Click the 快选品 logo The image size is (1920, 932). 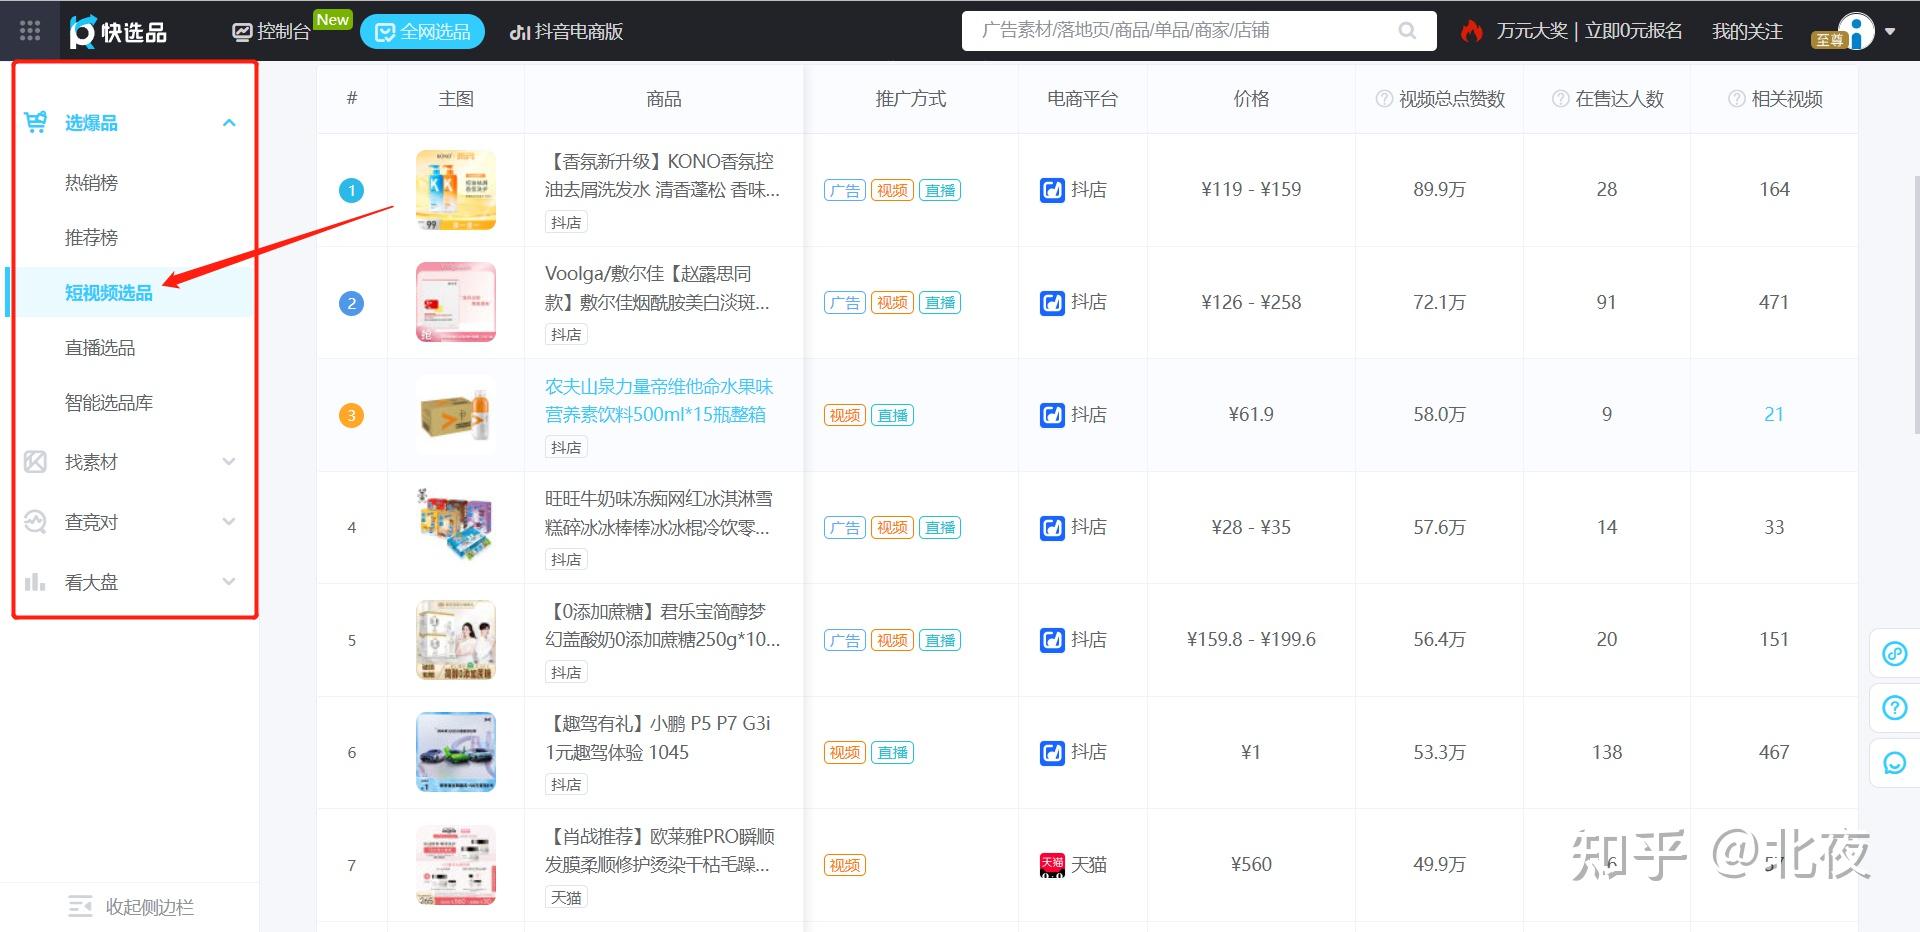coord(118,31)
